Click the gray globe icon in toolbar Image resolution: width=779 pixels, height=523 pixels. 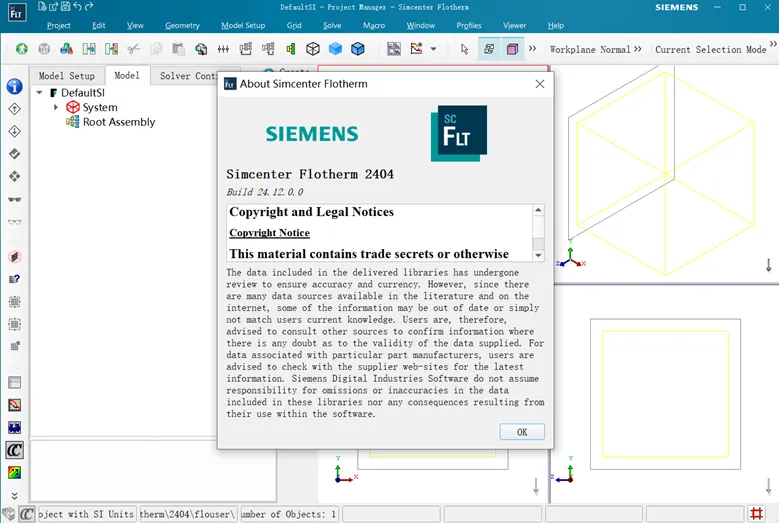coord(44,49)
